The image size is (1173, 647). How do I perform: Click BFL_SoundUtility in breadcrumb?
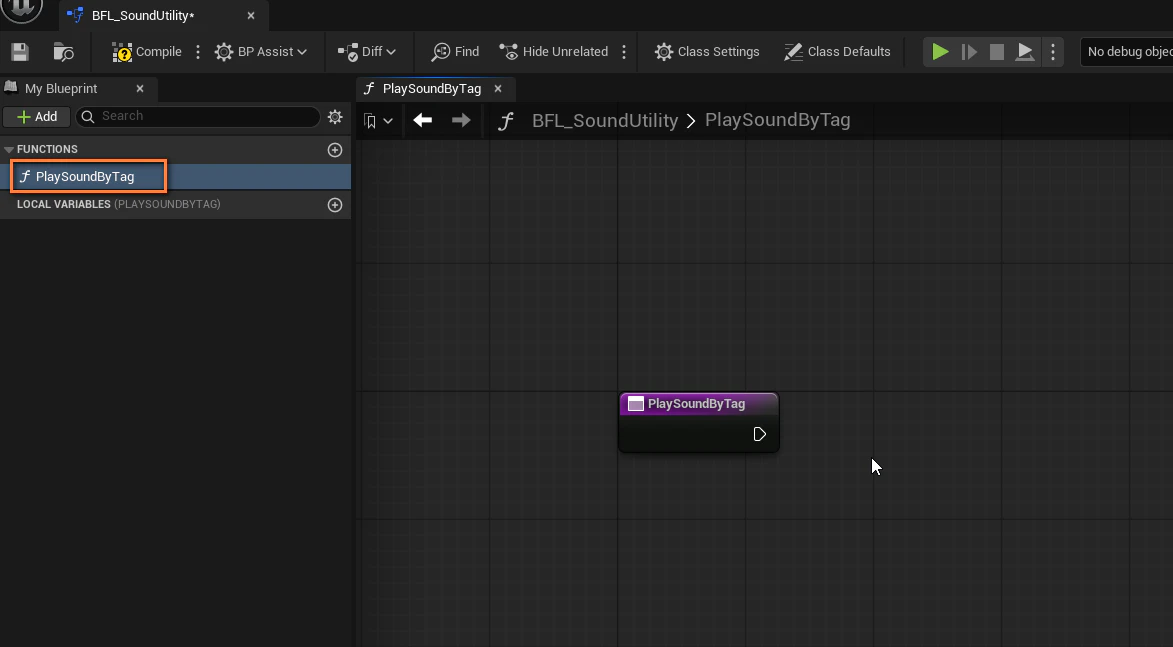point(604,120)
